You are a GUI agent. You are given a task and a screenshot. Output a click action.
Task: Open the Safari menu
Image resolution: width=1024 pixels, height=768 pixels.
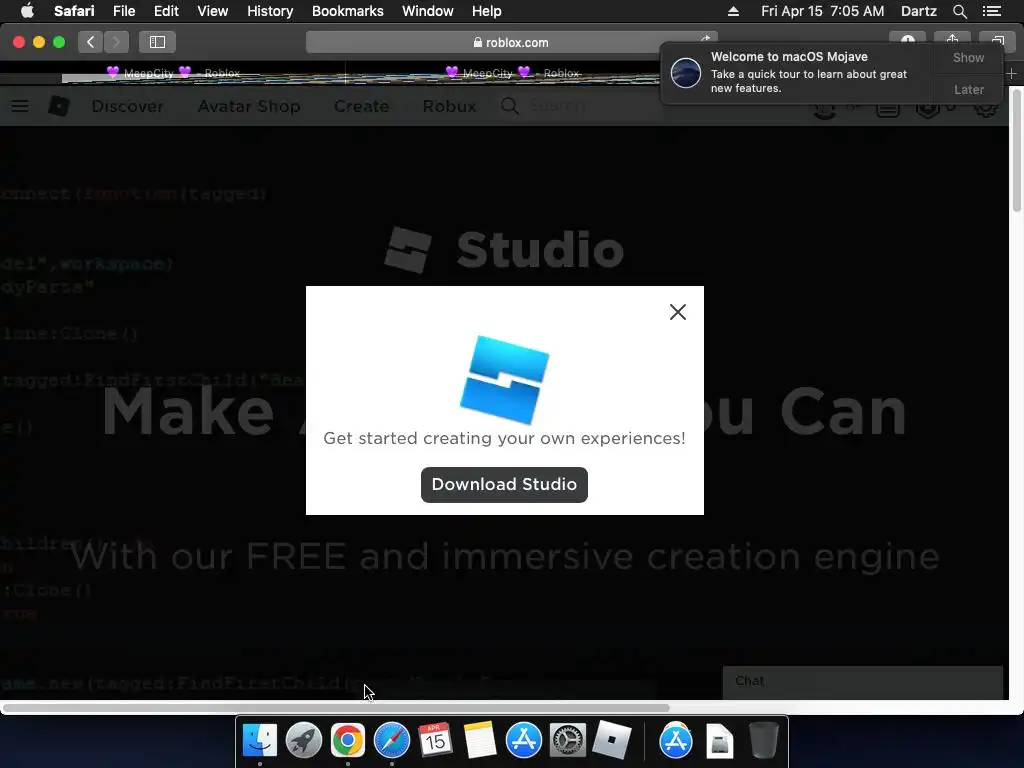click(x=74, y=11)
